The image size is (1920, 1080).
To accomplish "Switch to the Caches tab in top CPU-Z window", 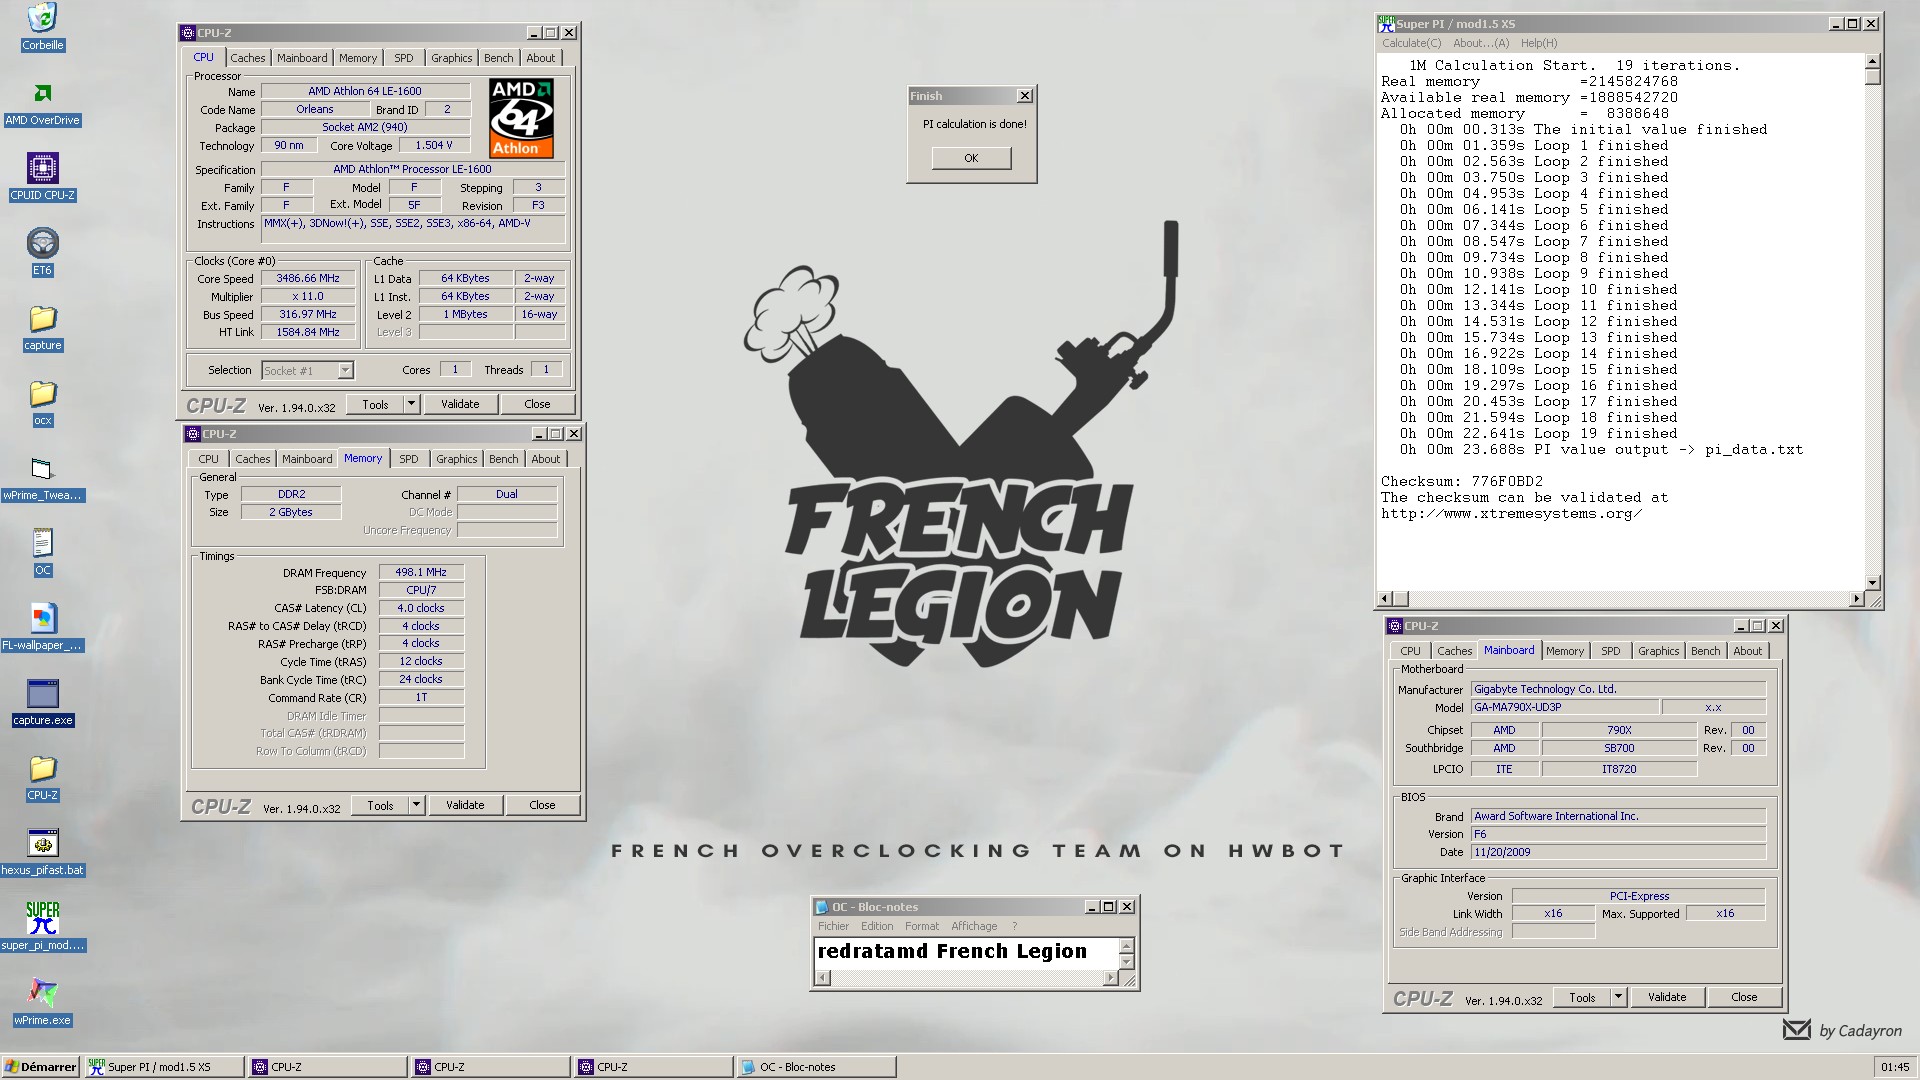I will (248, 58).
